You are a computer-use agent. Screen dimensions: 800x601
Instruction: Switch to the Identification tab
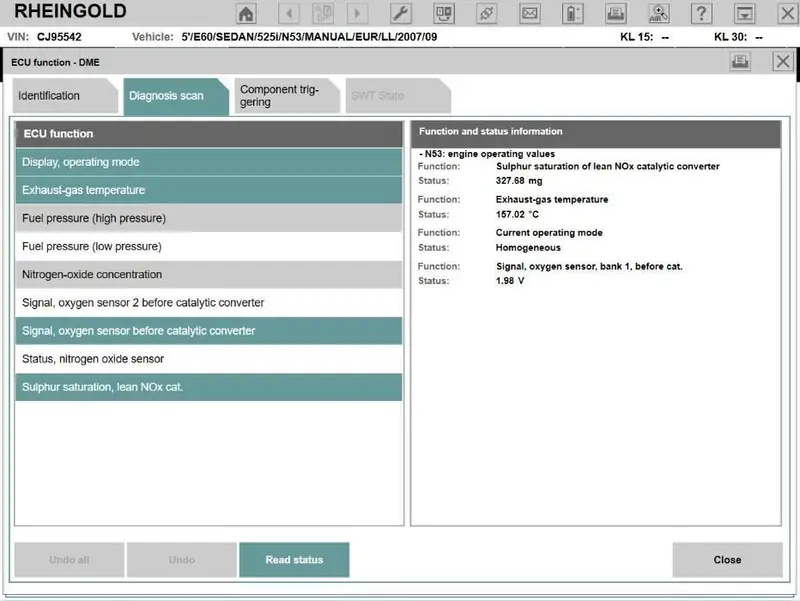click(x=65, y=96)
